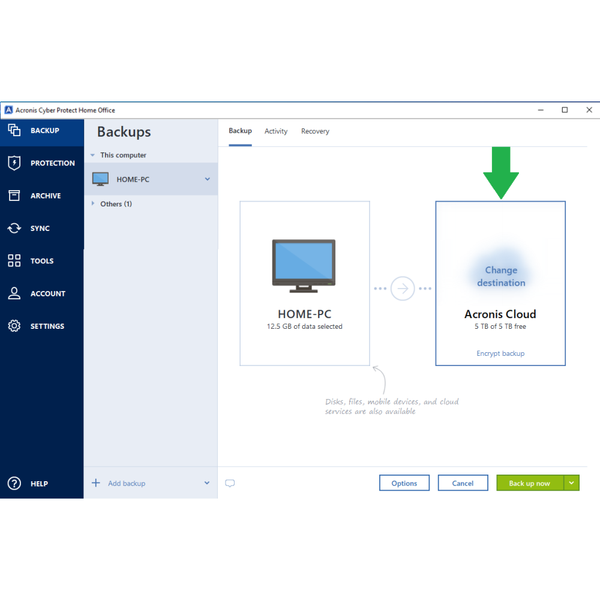Expand the Others (1) group
The height and width of the screenshot is (600, 600).
[93, 204]
